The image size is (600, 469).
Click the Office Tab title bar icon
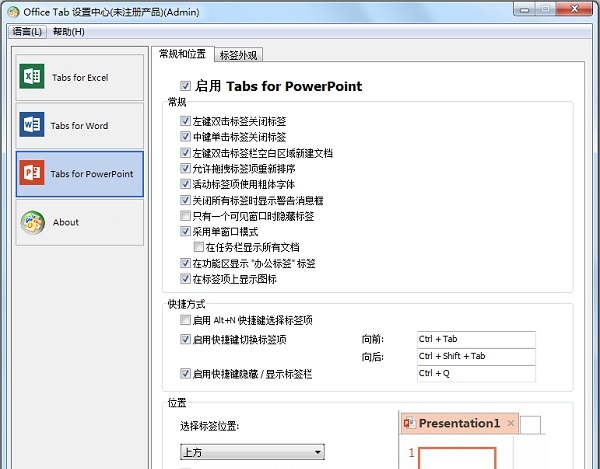pos(13,12)
